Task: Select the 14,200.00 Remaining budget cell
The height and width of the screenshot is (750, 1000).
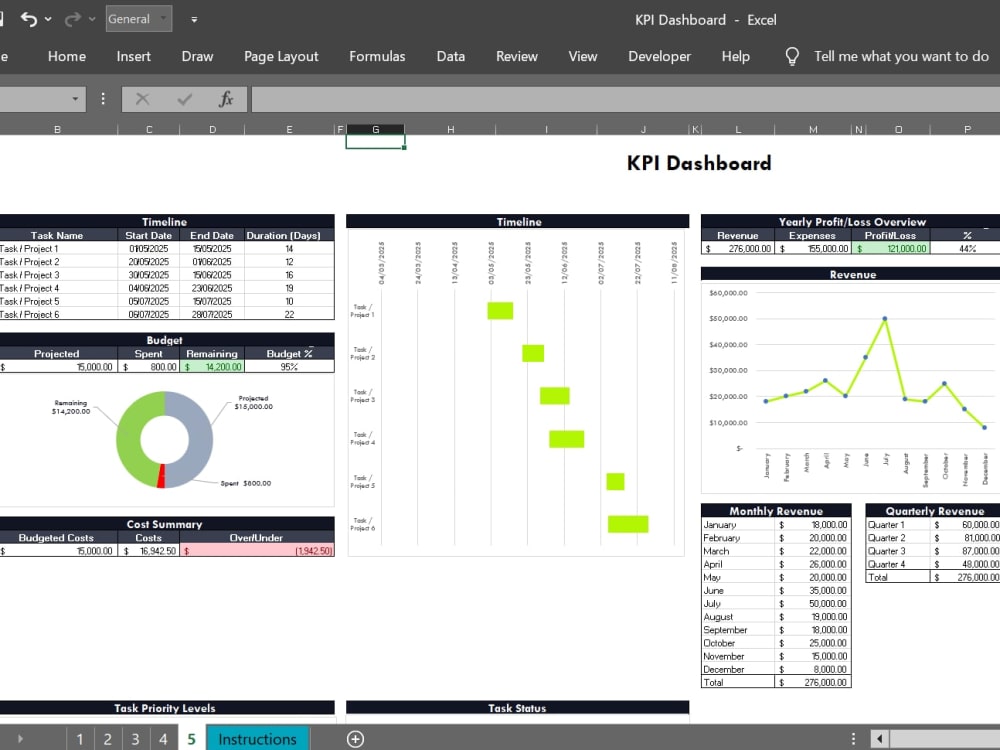Action: (212, 367)
